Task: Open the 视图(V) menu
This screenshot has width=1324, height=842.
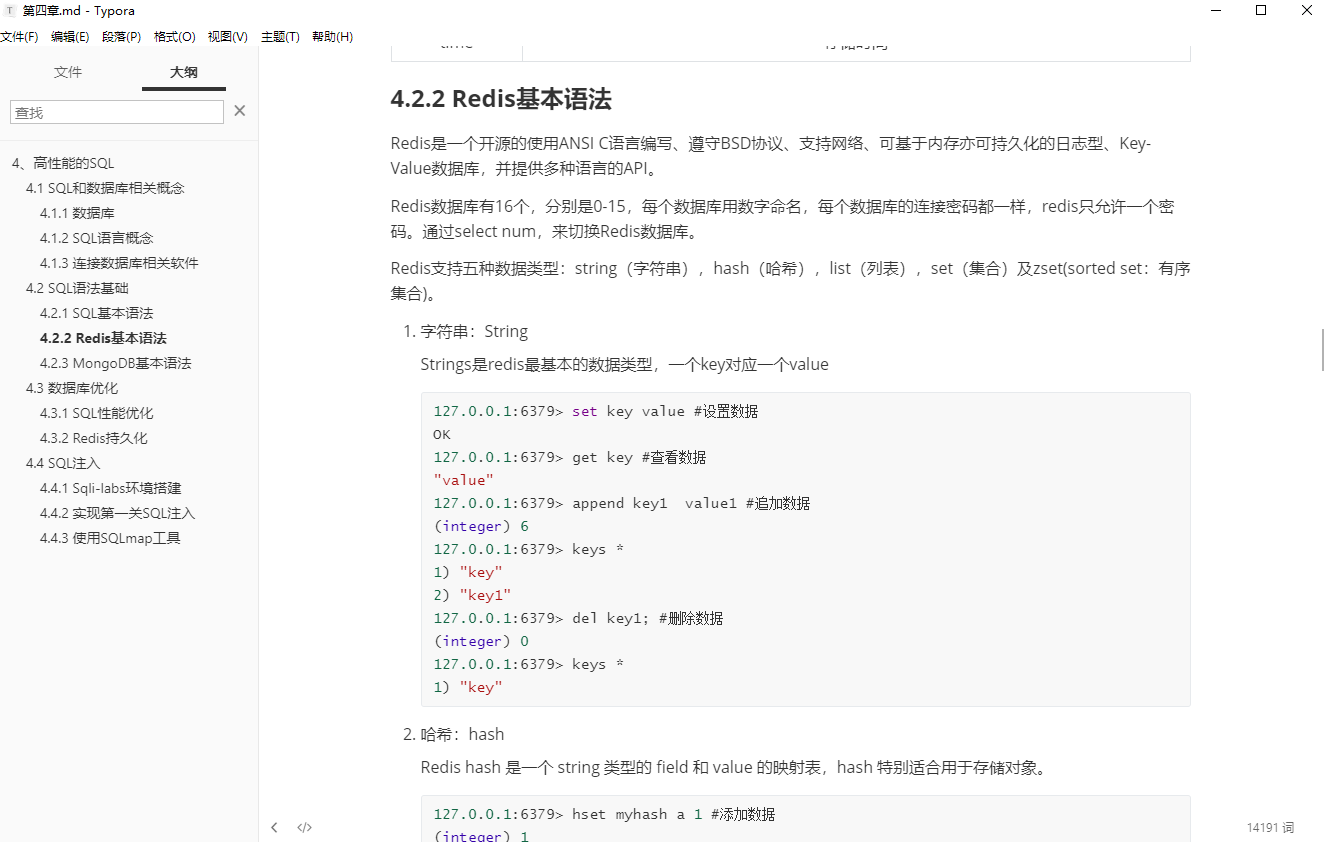Action: [x=227, y=36]
